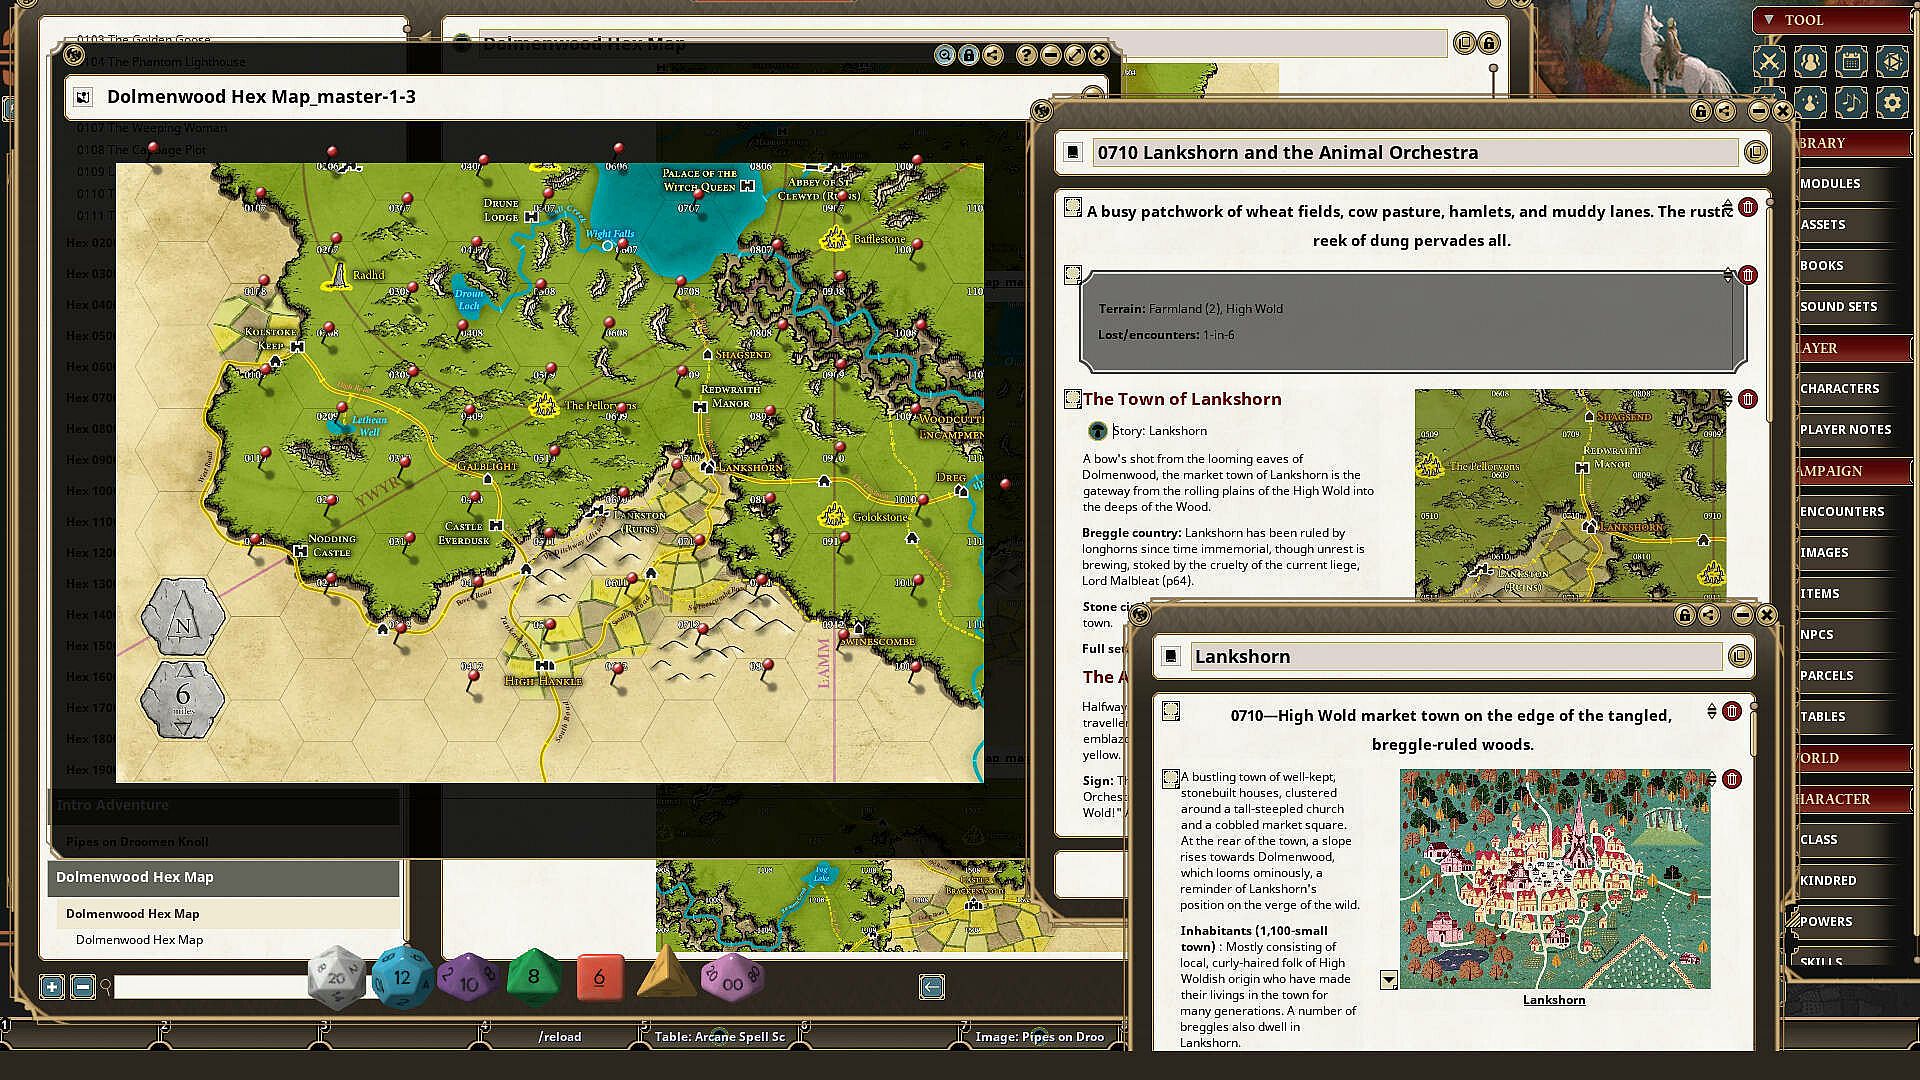Open the Options gear tool
The height and width of the screenshot is (1080, 1920).
[x=1891, y=102]
